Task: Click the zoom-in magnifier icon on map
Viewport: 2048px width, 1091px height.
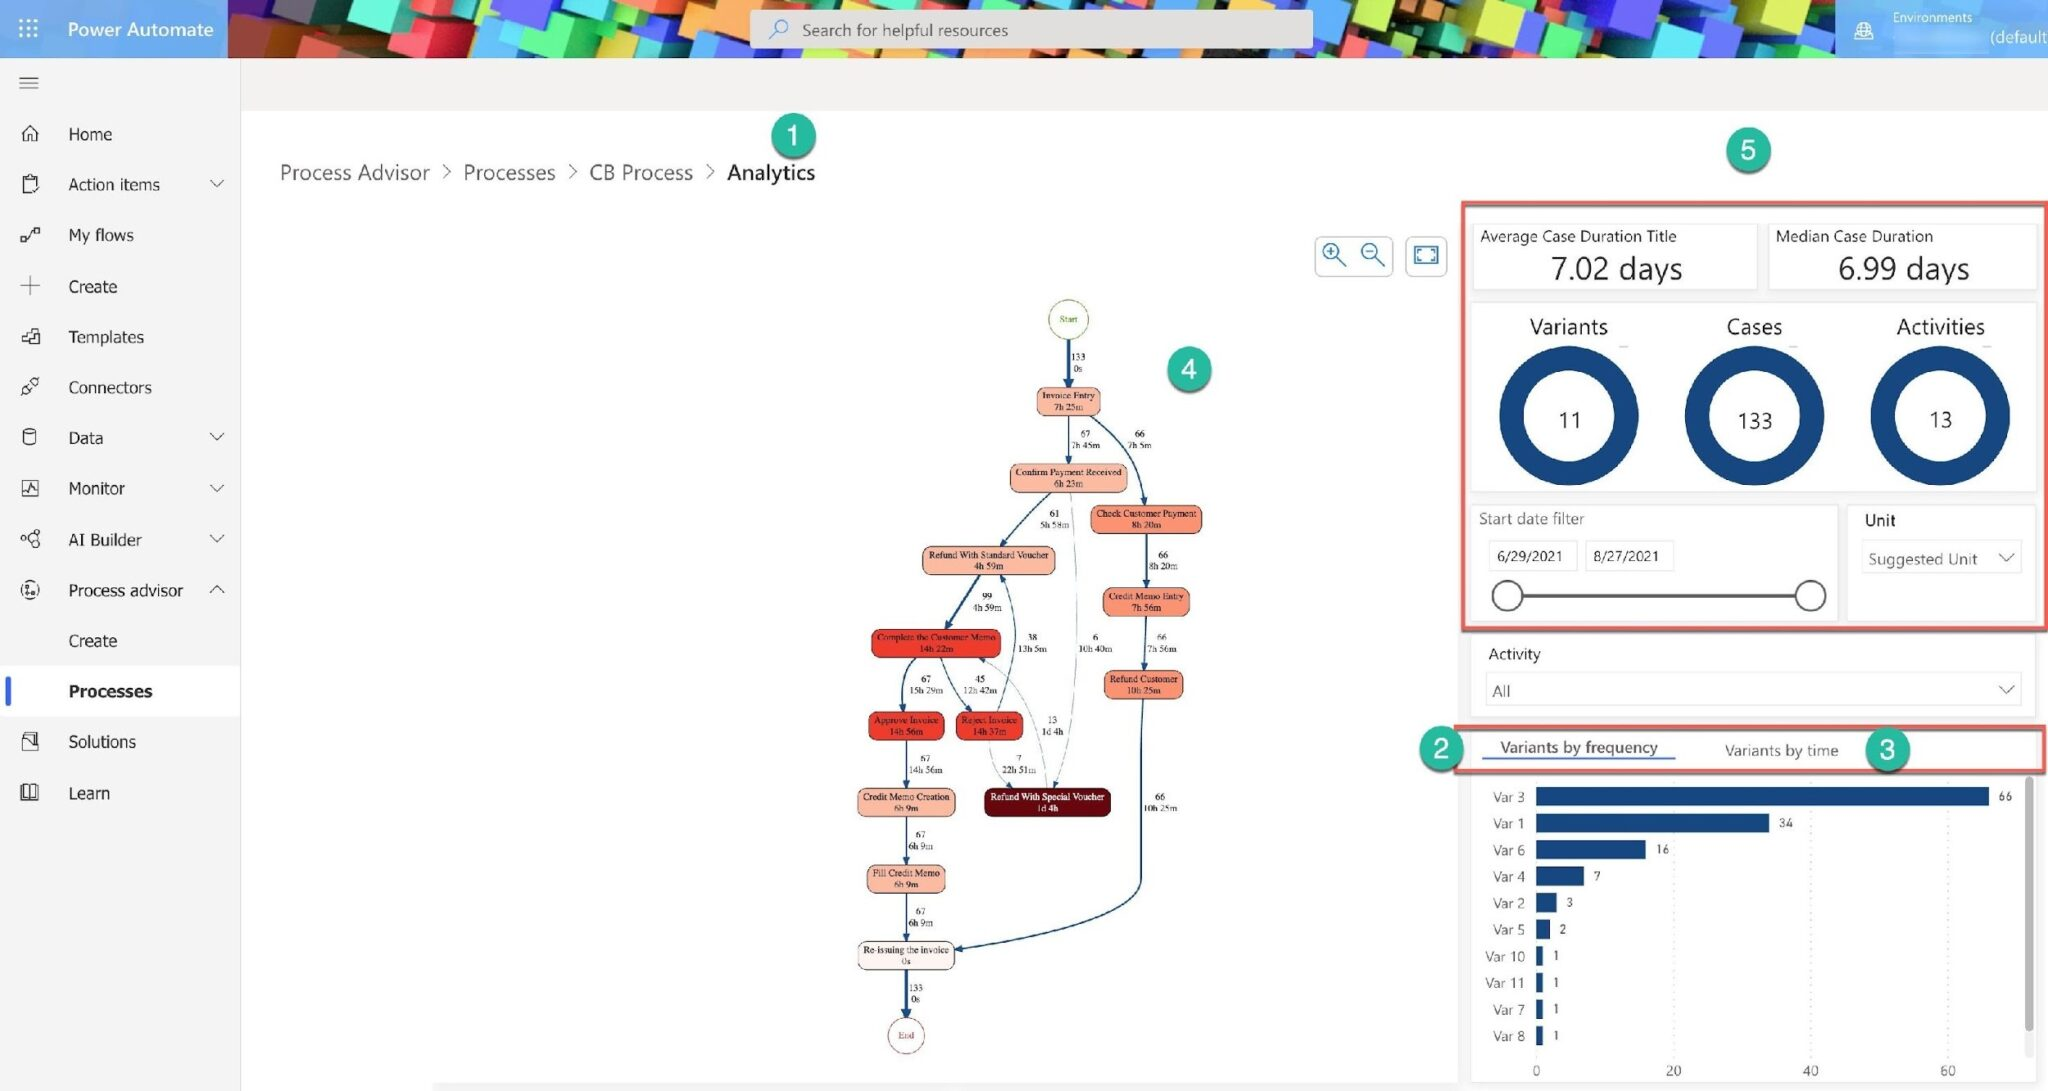Action: click(1334, 253)
